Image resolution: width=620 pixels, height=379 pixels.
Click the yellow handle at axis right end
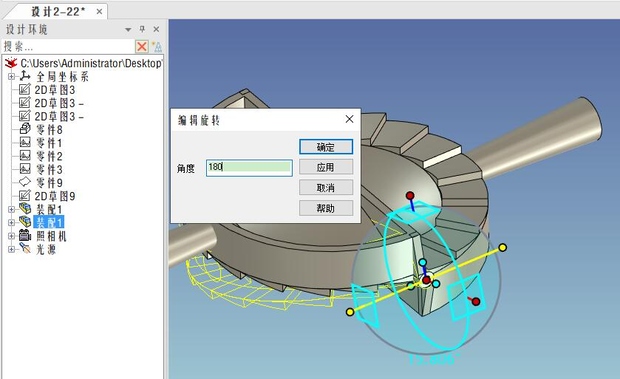[x=503, y=248]
